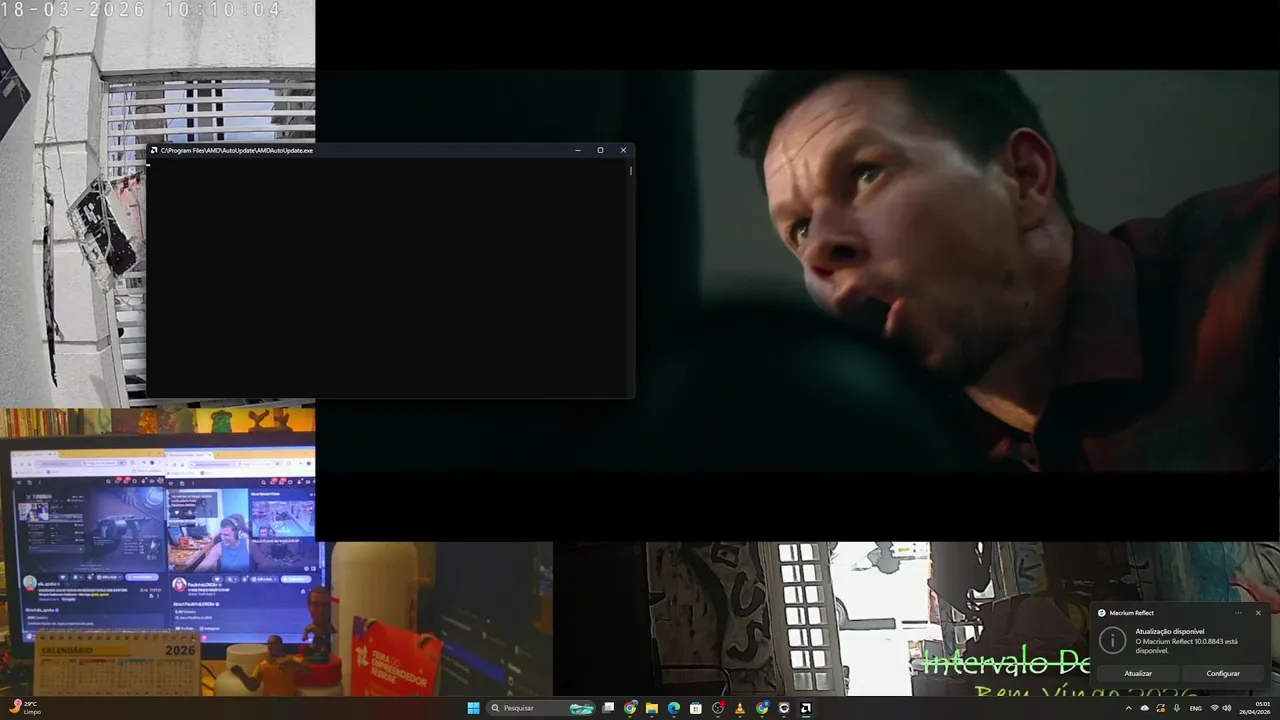This screenshot has height=720, width=1280.
Task: Click the AMDAutoUpdate.exe title bar path
Action: coord(237,150)
